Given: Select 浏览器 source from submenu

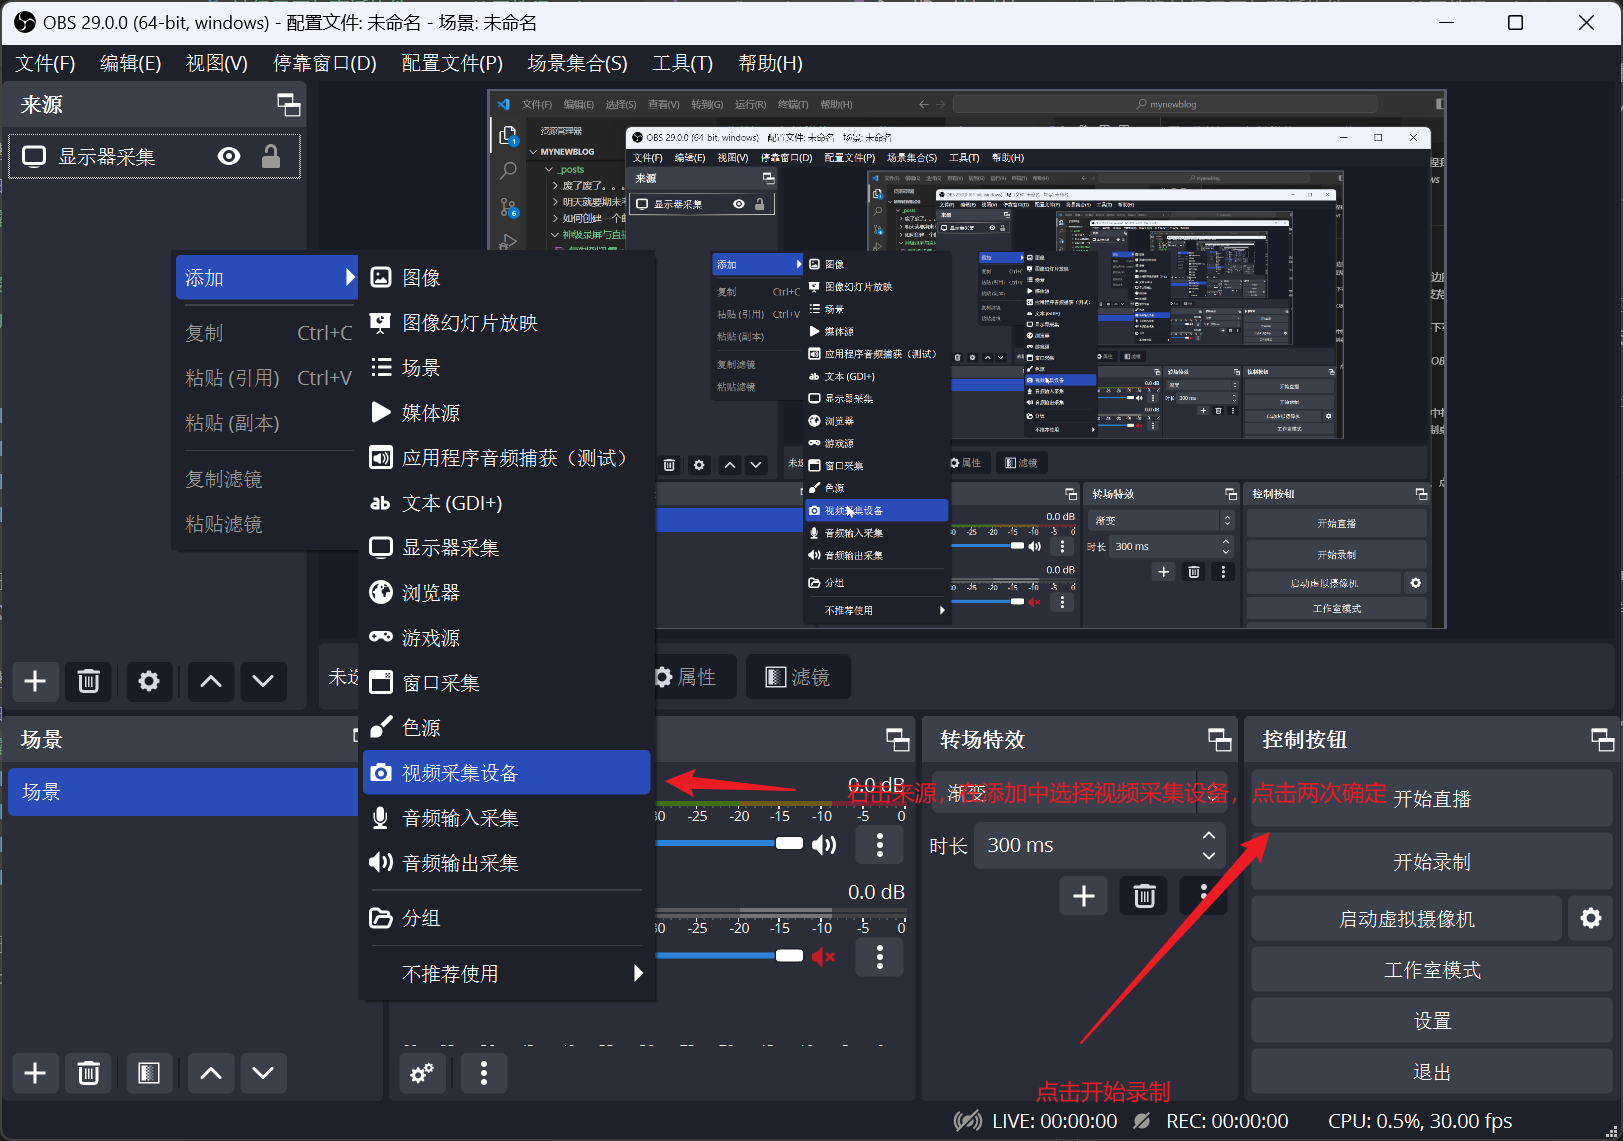Looking at the screenshot, I should pos(506,593).
